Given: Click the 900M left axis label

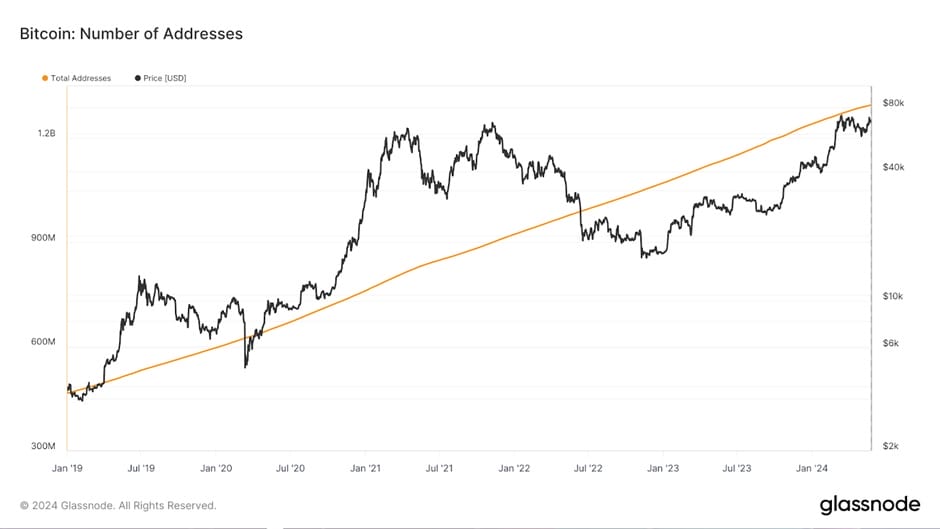Looking at the screenshot, I should pyautogui.click(x=44, y=239).
